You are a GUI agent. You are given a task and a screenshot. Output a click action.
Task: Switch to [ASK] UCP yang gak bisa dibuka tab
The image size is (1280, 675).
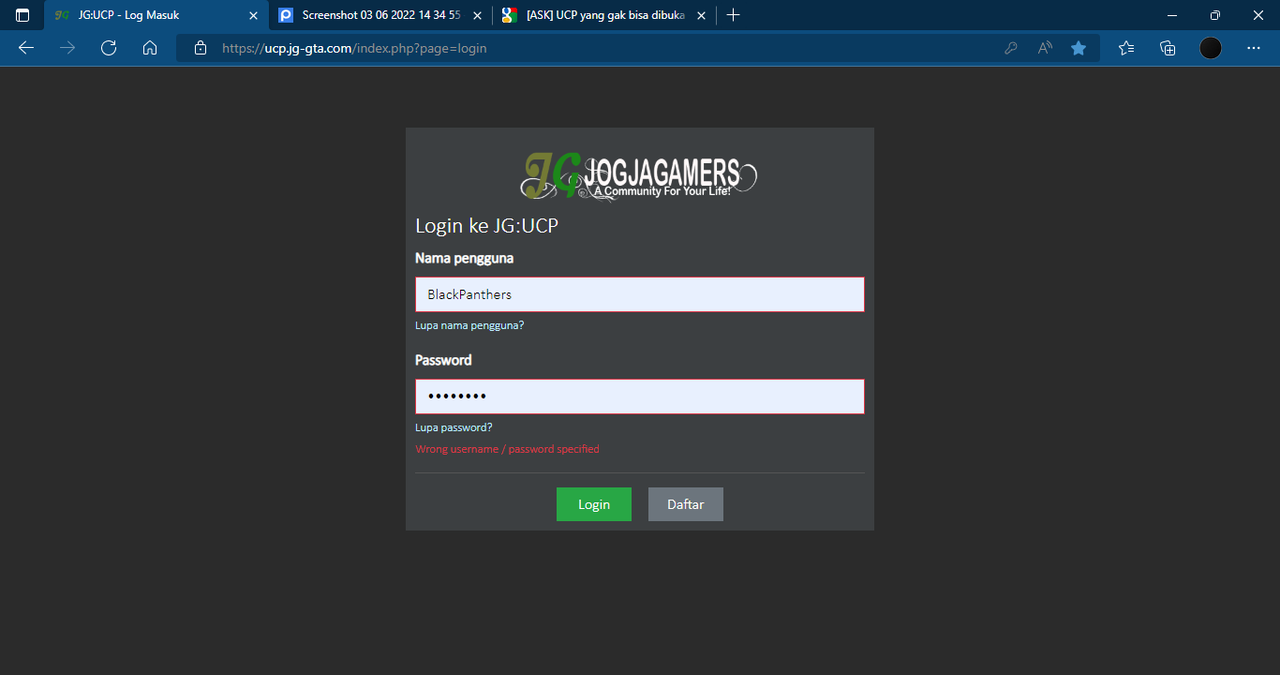[x=605, y=15]
